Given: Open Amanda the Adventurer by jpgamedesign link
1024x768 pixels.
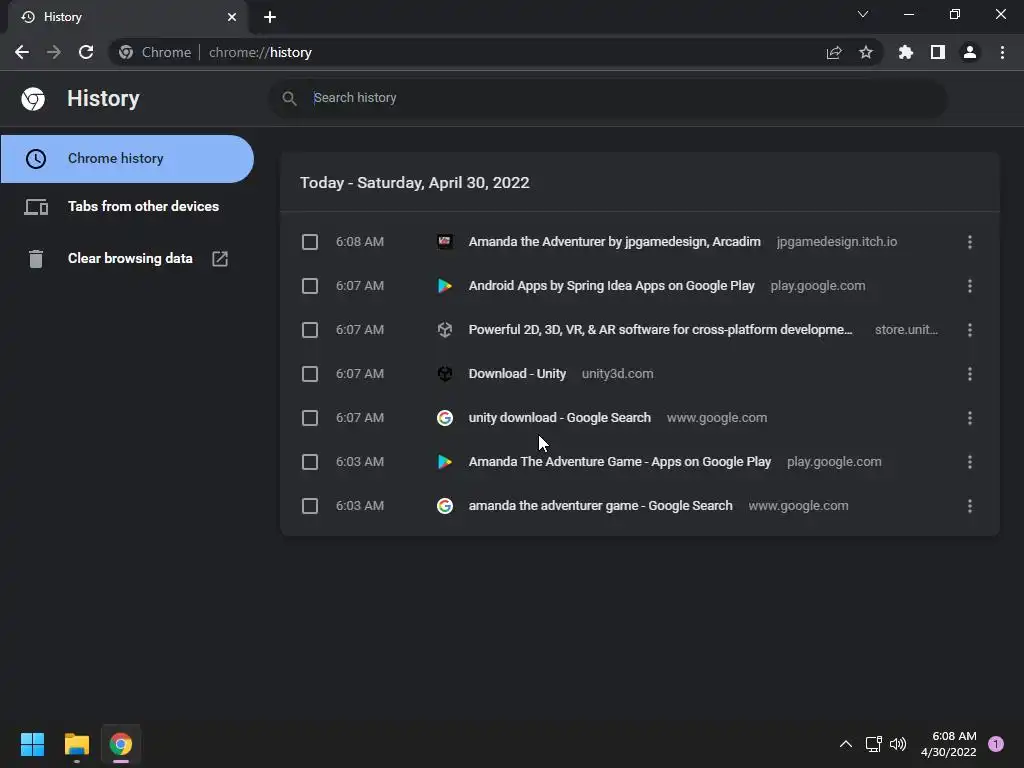Looking at the screenshot, I should coord(615,242).
